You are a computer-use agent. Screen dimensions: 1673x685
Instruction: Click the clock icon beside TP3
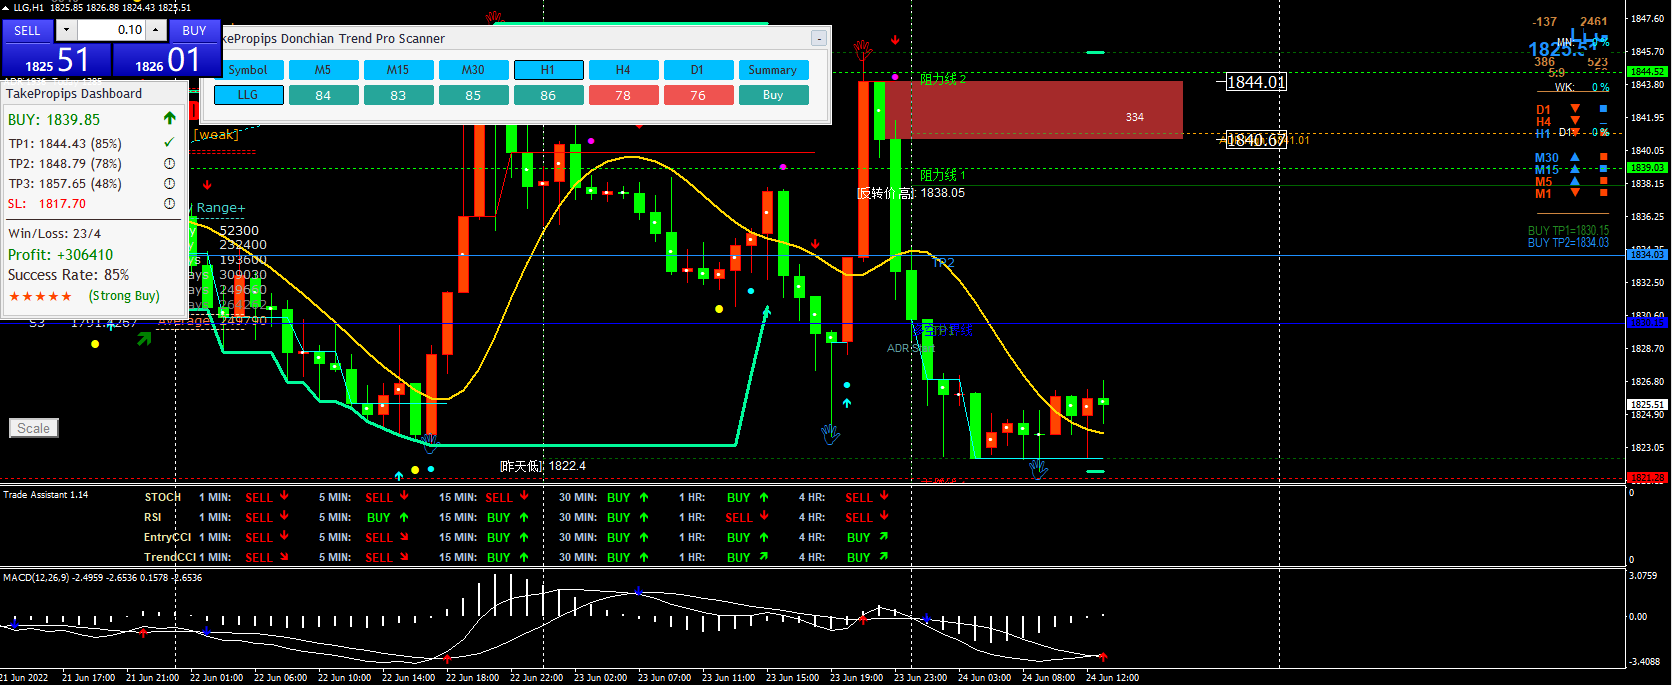click(169, 183)
